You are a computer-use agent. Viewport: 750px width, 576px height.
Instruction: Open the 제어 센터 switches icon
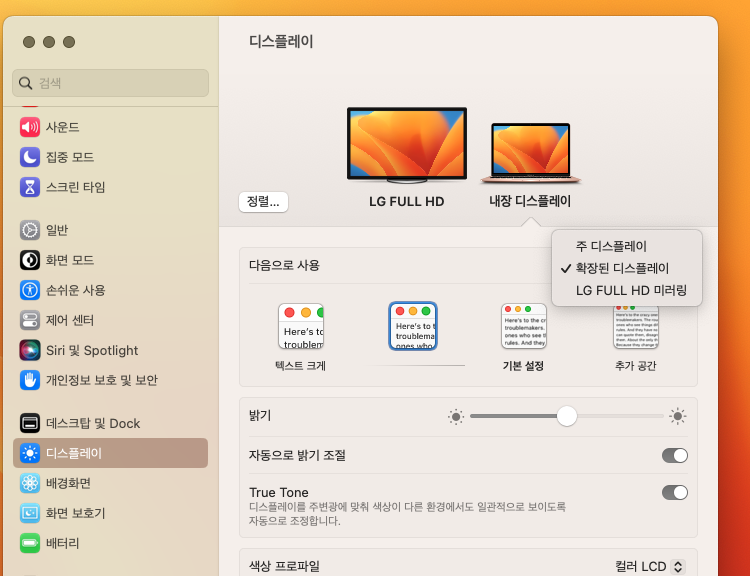coord(30,320)
